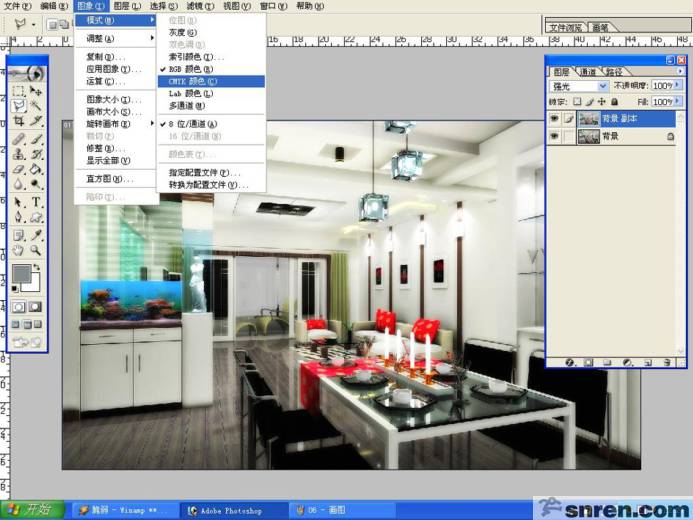Click layer style icon in Layers panel
Viewport: 693px width, 520px height.
[570, 363]
